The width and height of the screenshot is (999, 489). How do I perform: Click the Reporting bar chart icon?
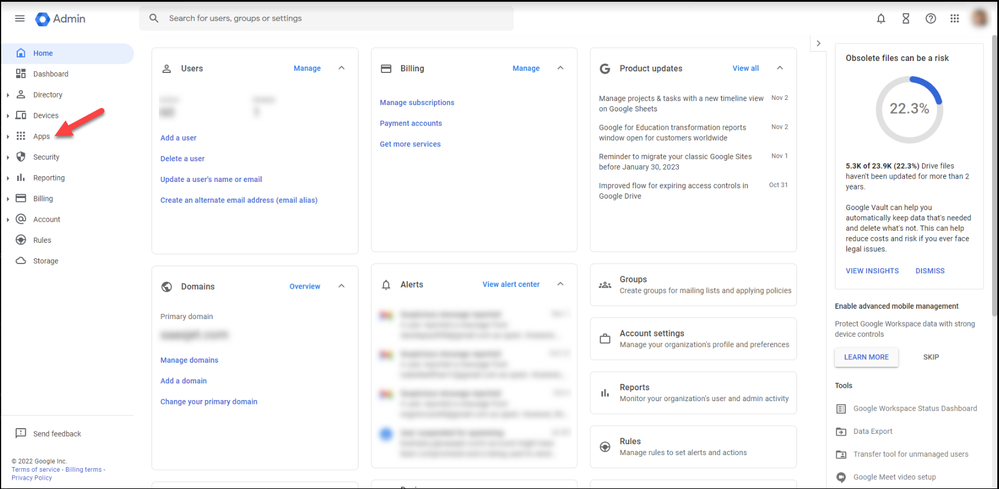pos(20,178)
